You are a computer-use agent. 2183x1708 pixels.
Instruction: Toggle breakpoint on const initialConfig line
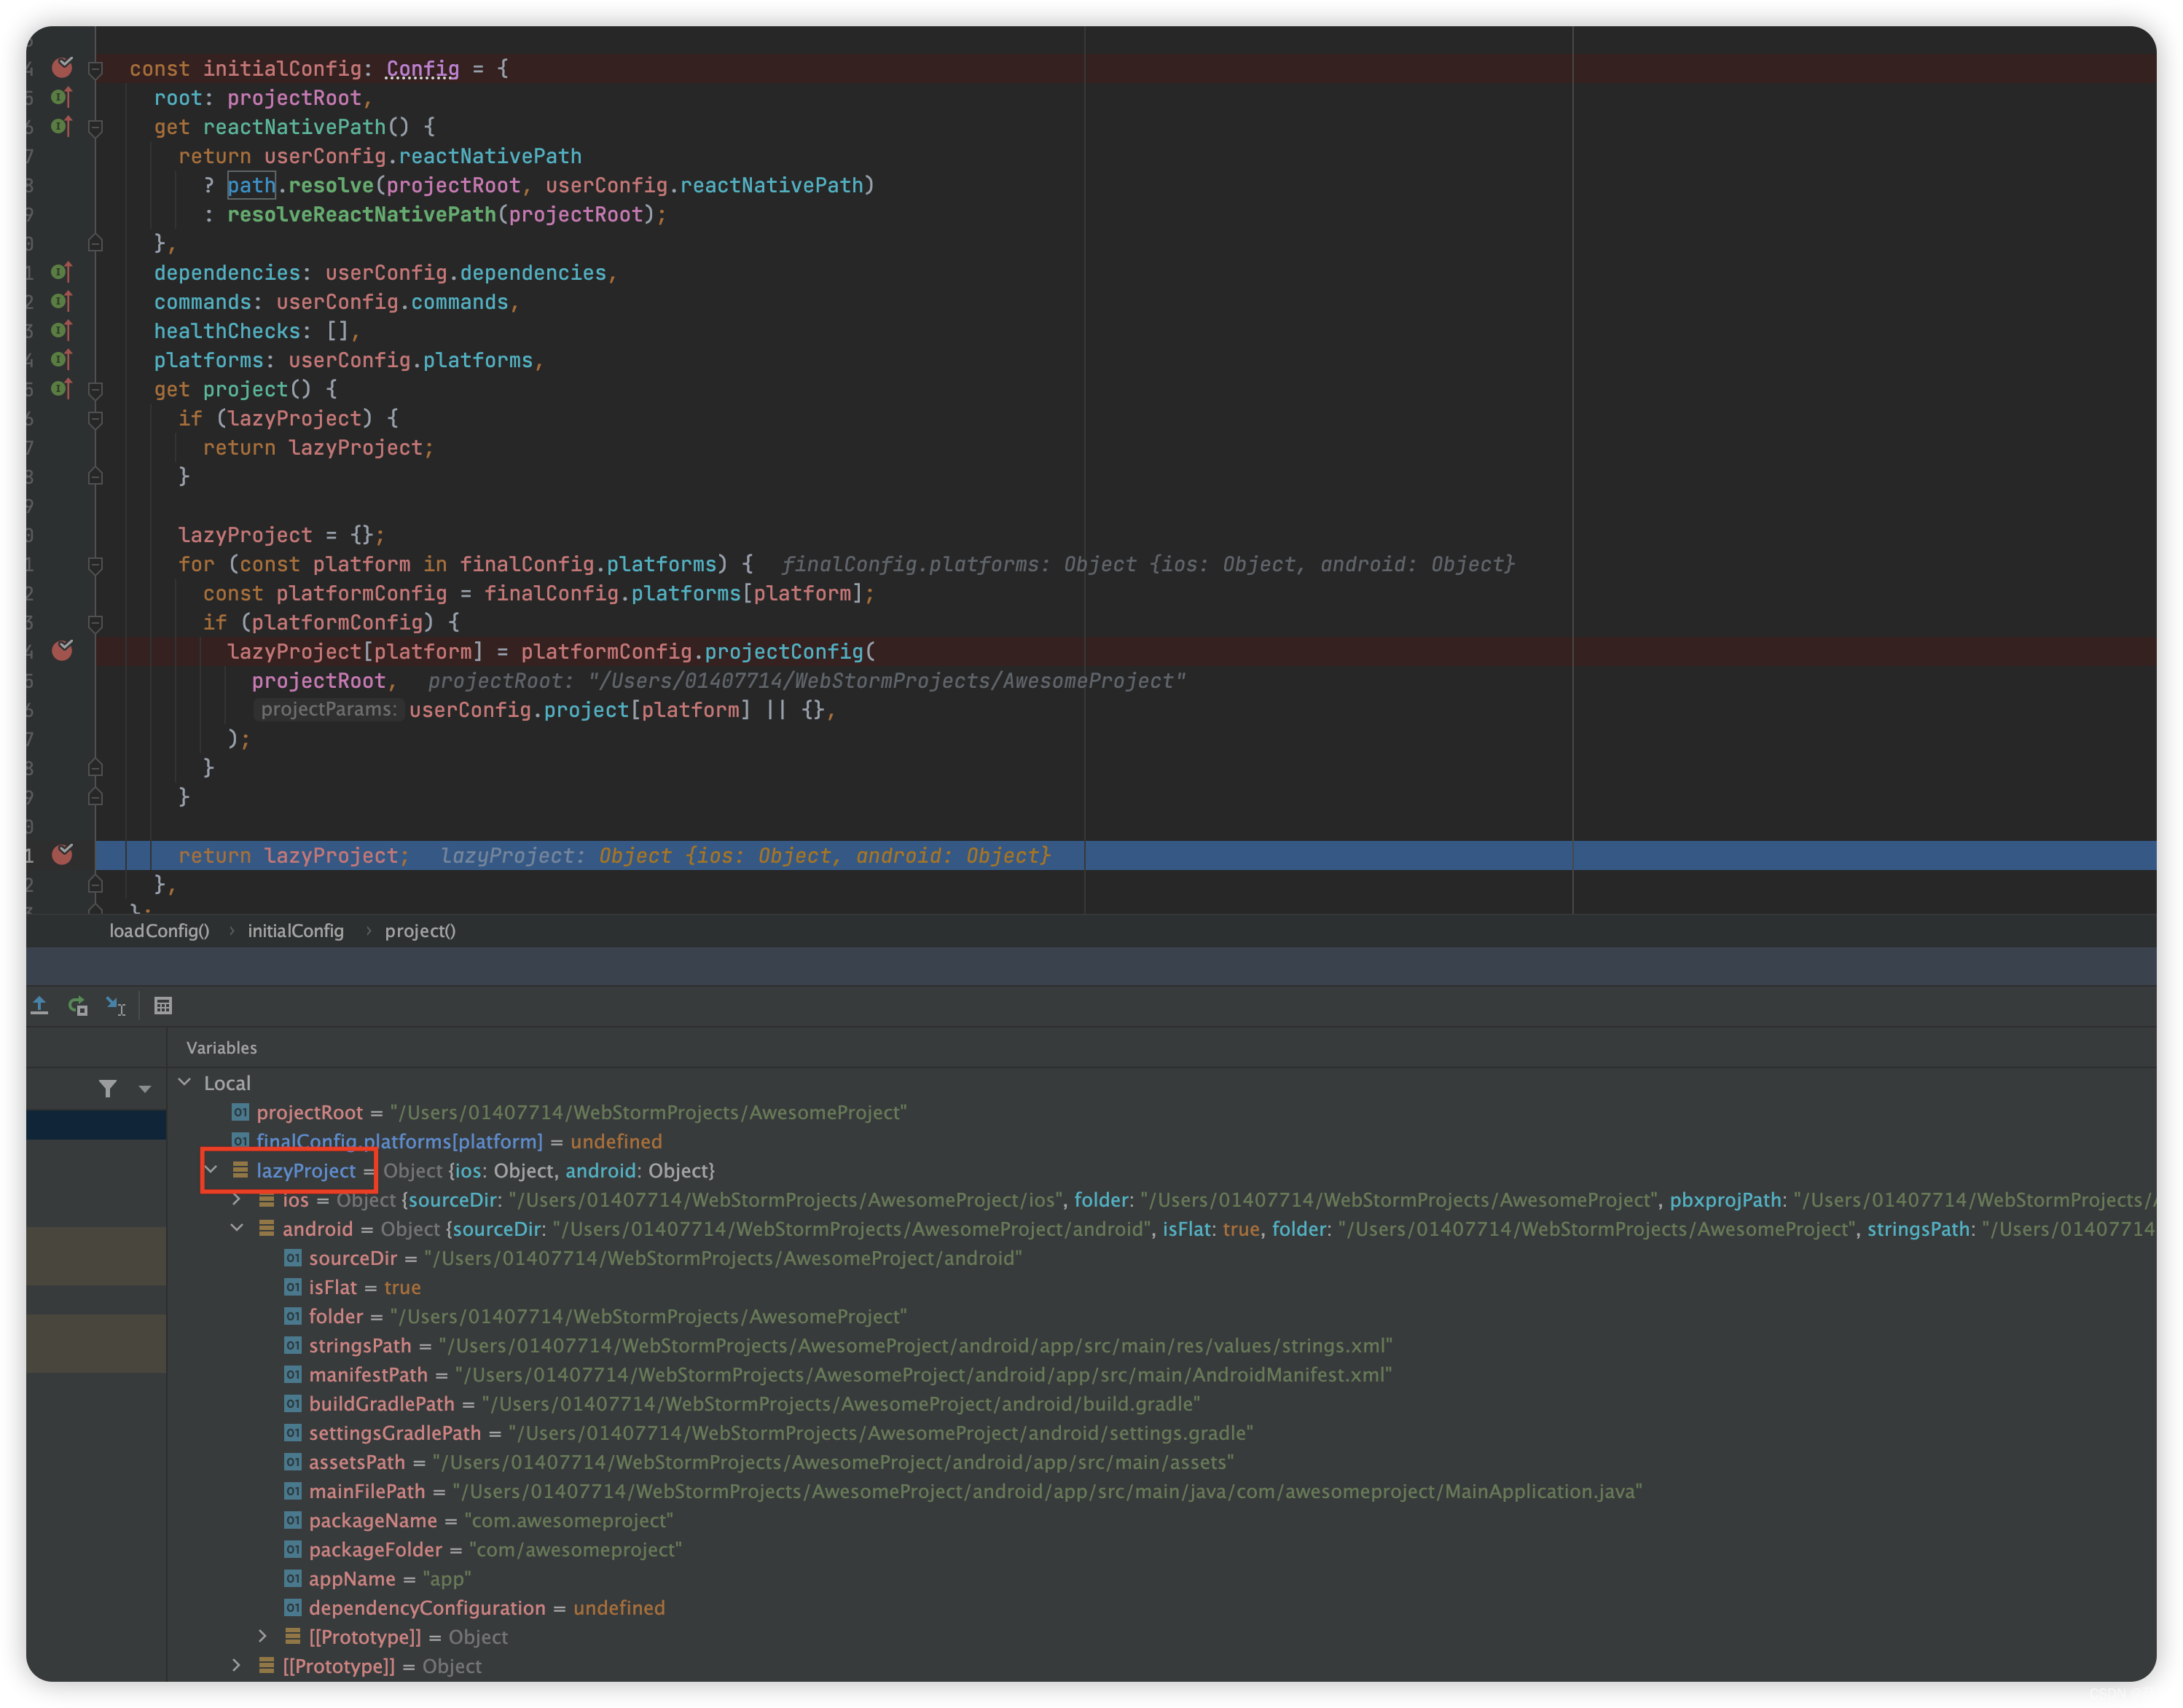(62, 67)
